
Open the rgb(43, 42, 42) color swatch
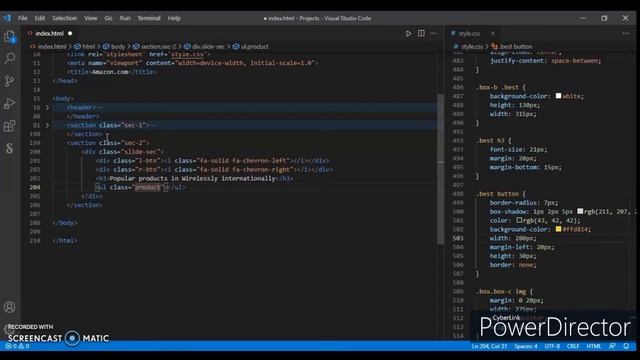(519, 220)
